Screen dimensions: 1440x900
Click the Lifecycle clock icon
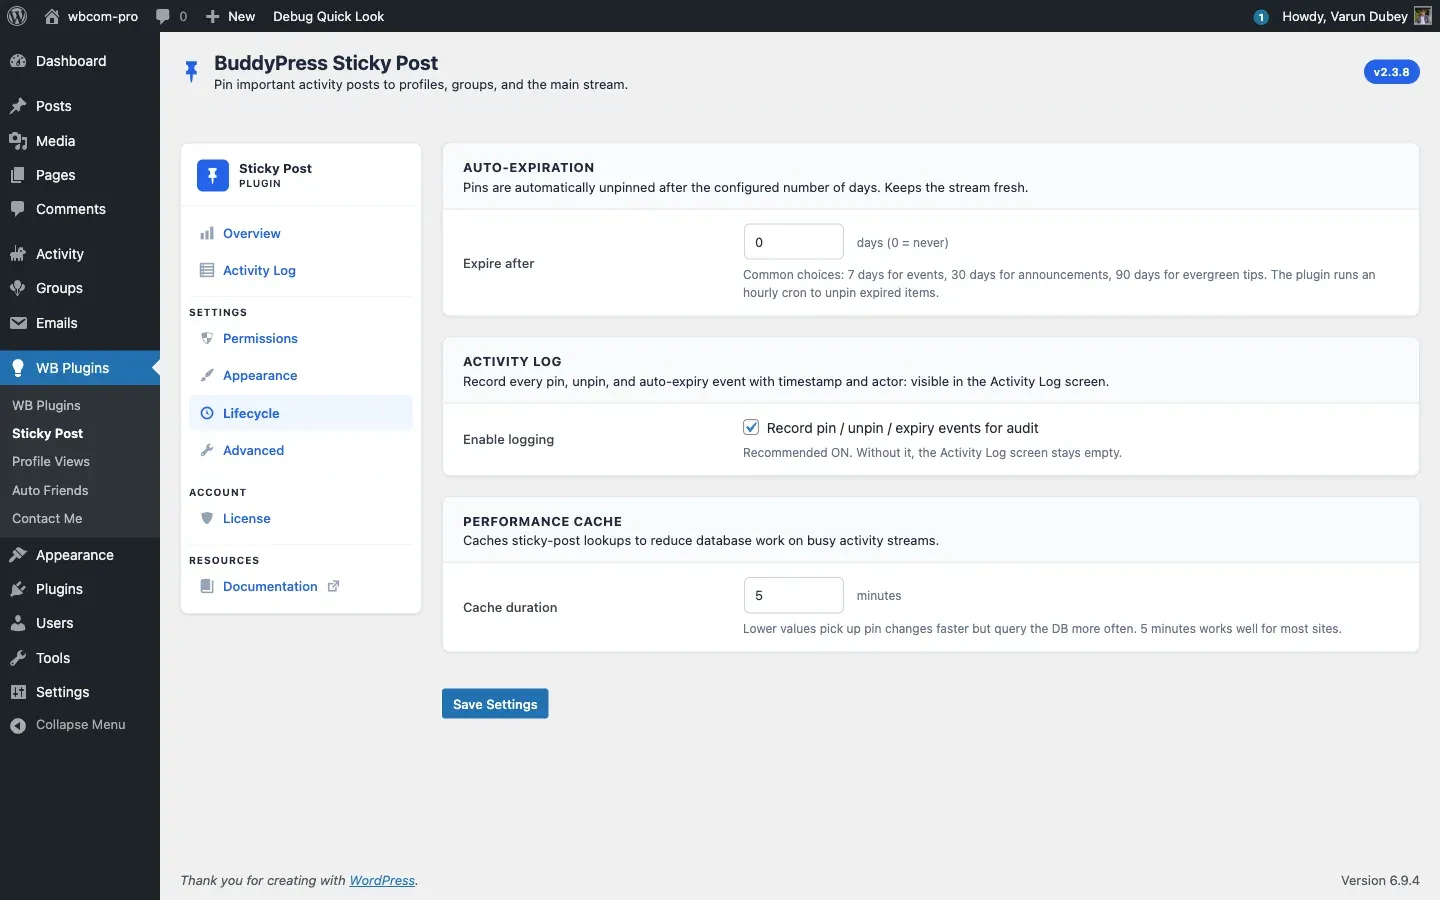click(207, 413)
